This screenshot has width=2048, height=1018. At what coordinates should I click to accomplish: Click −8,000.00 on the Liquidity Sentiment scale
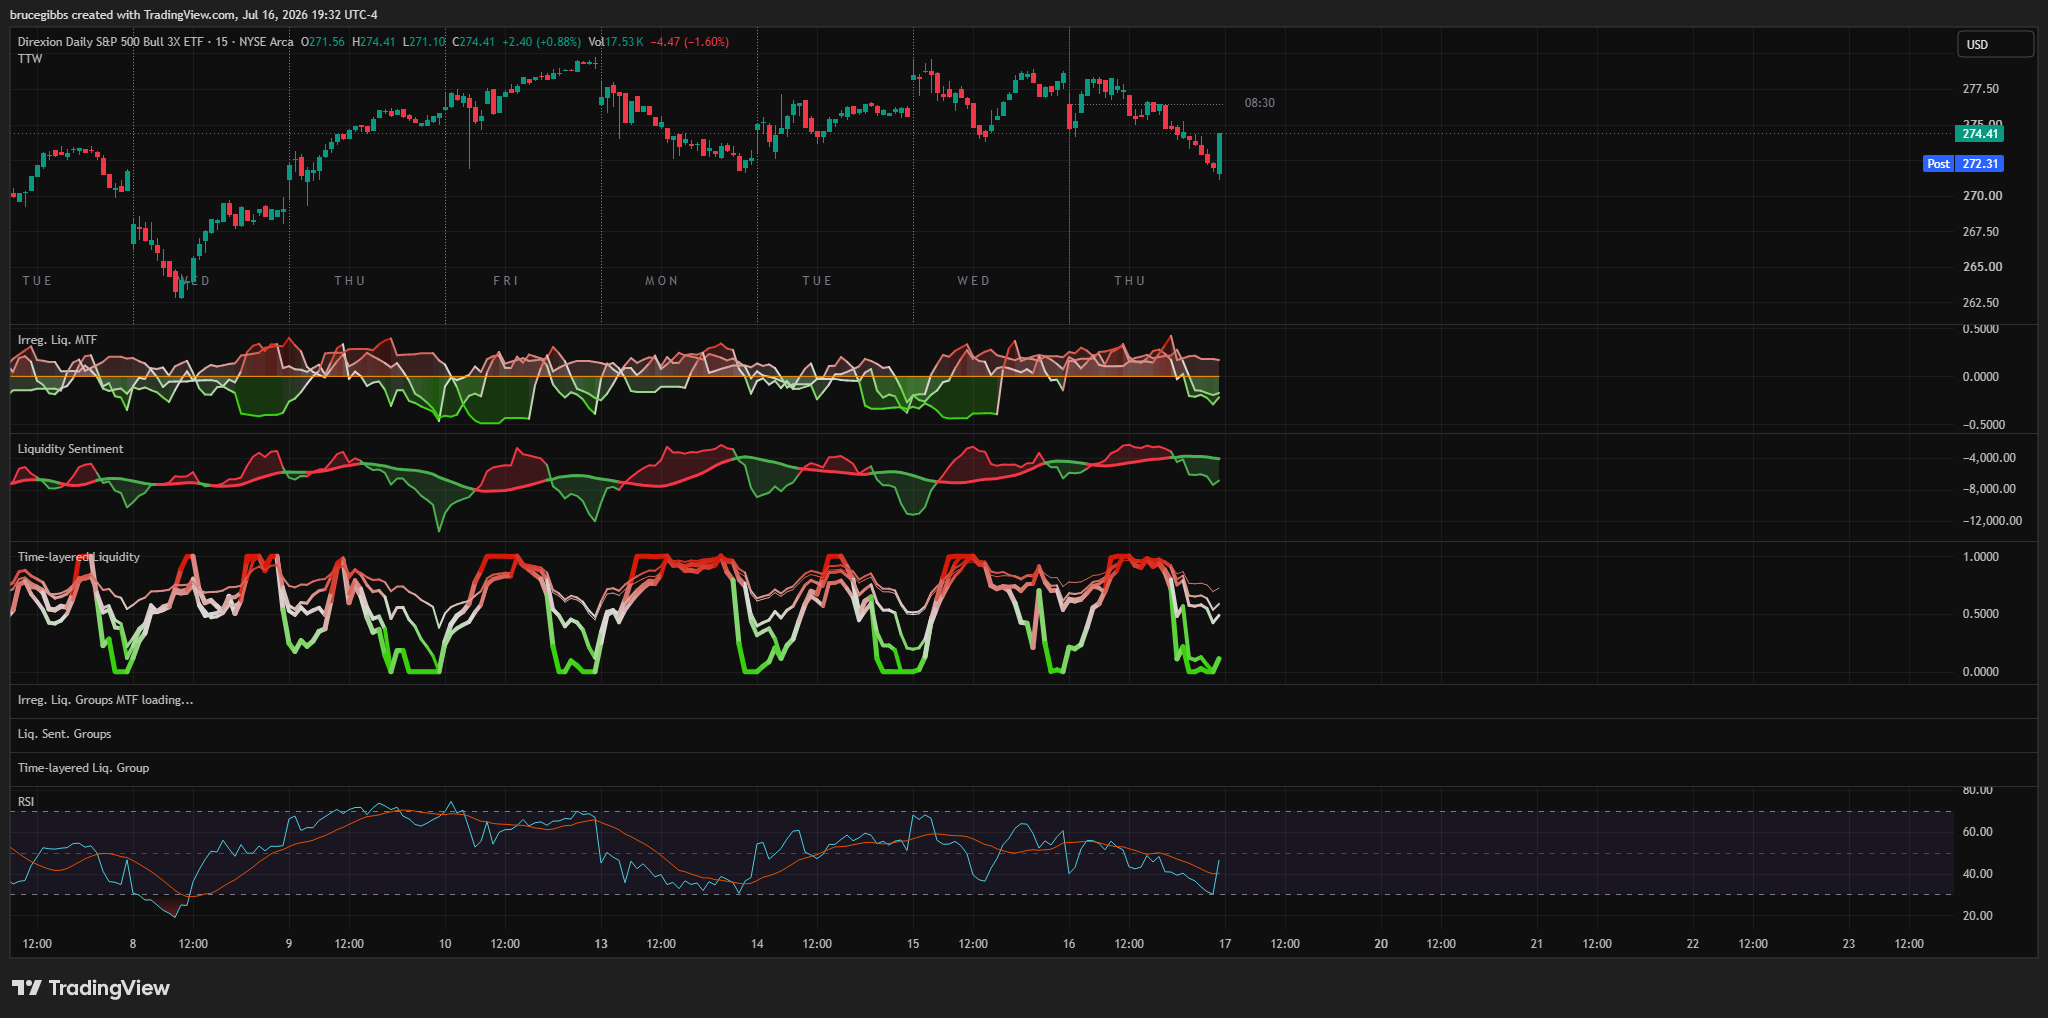pyautogui.click(x=1989, y=489)
